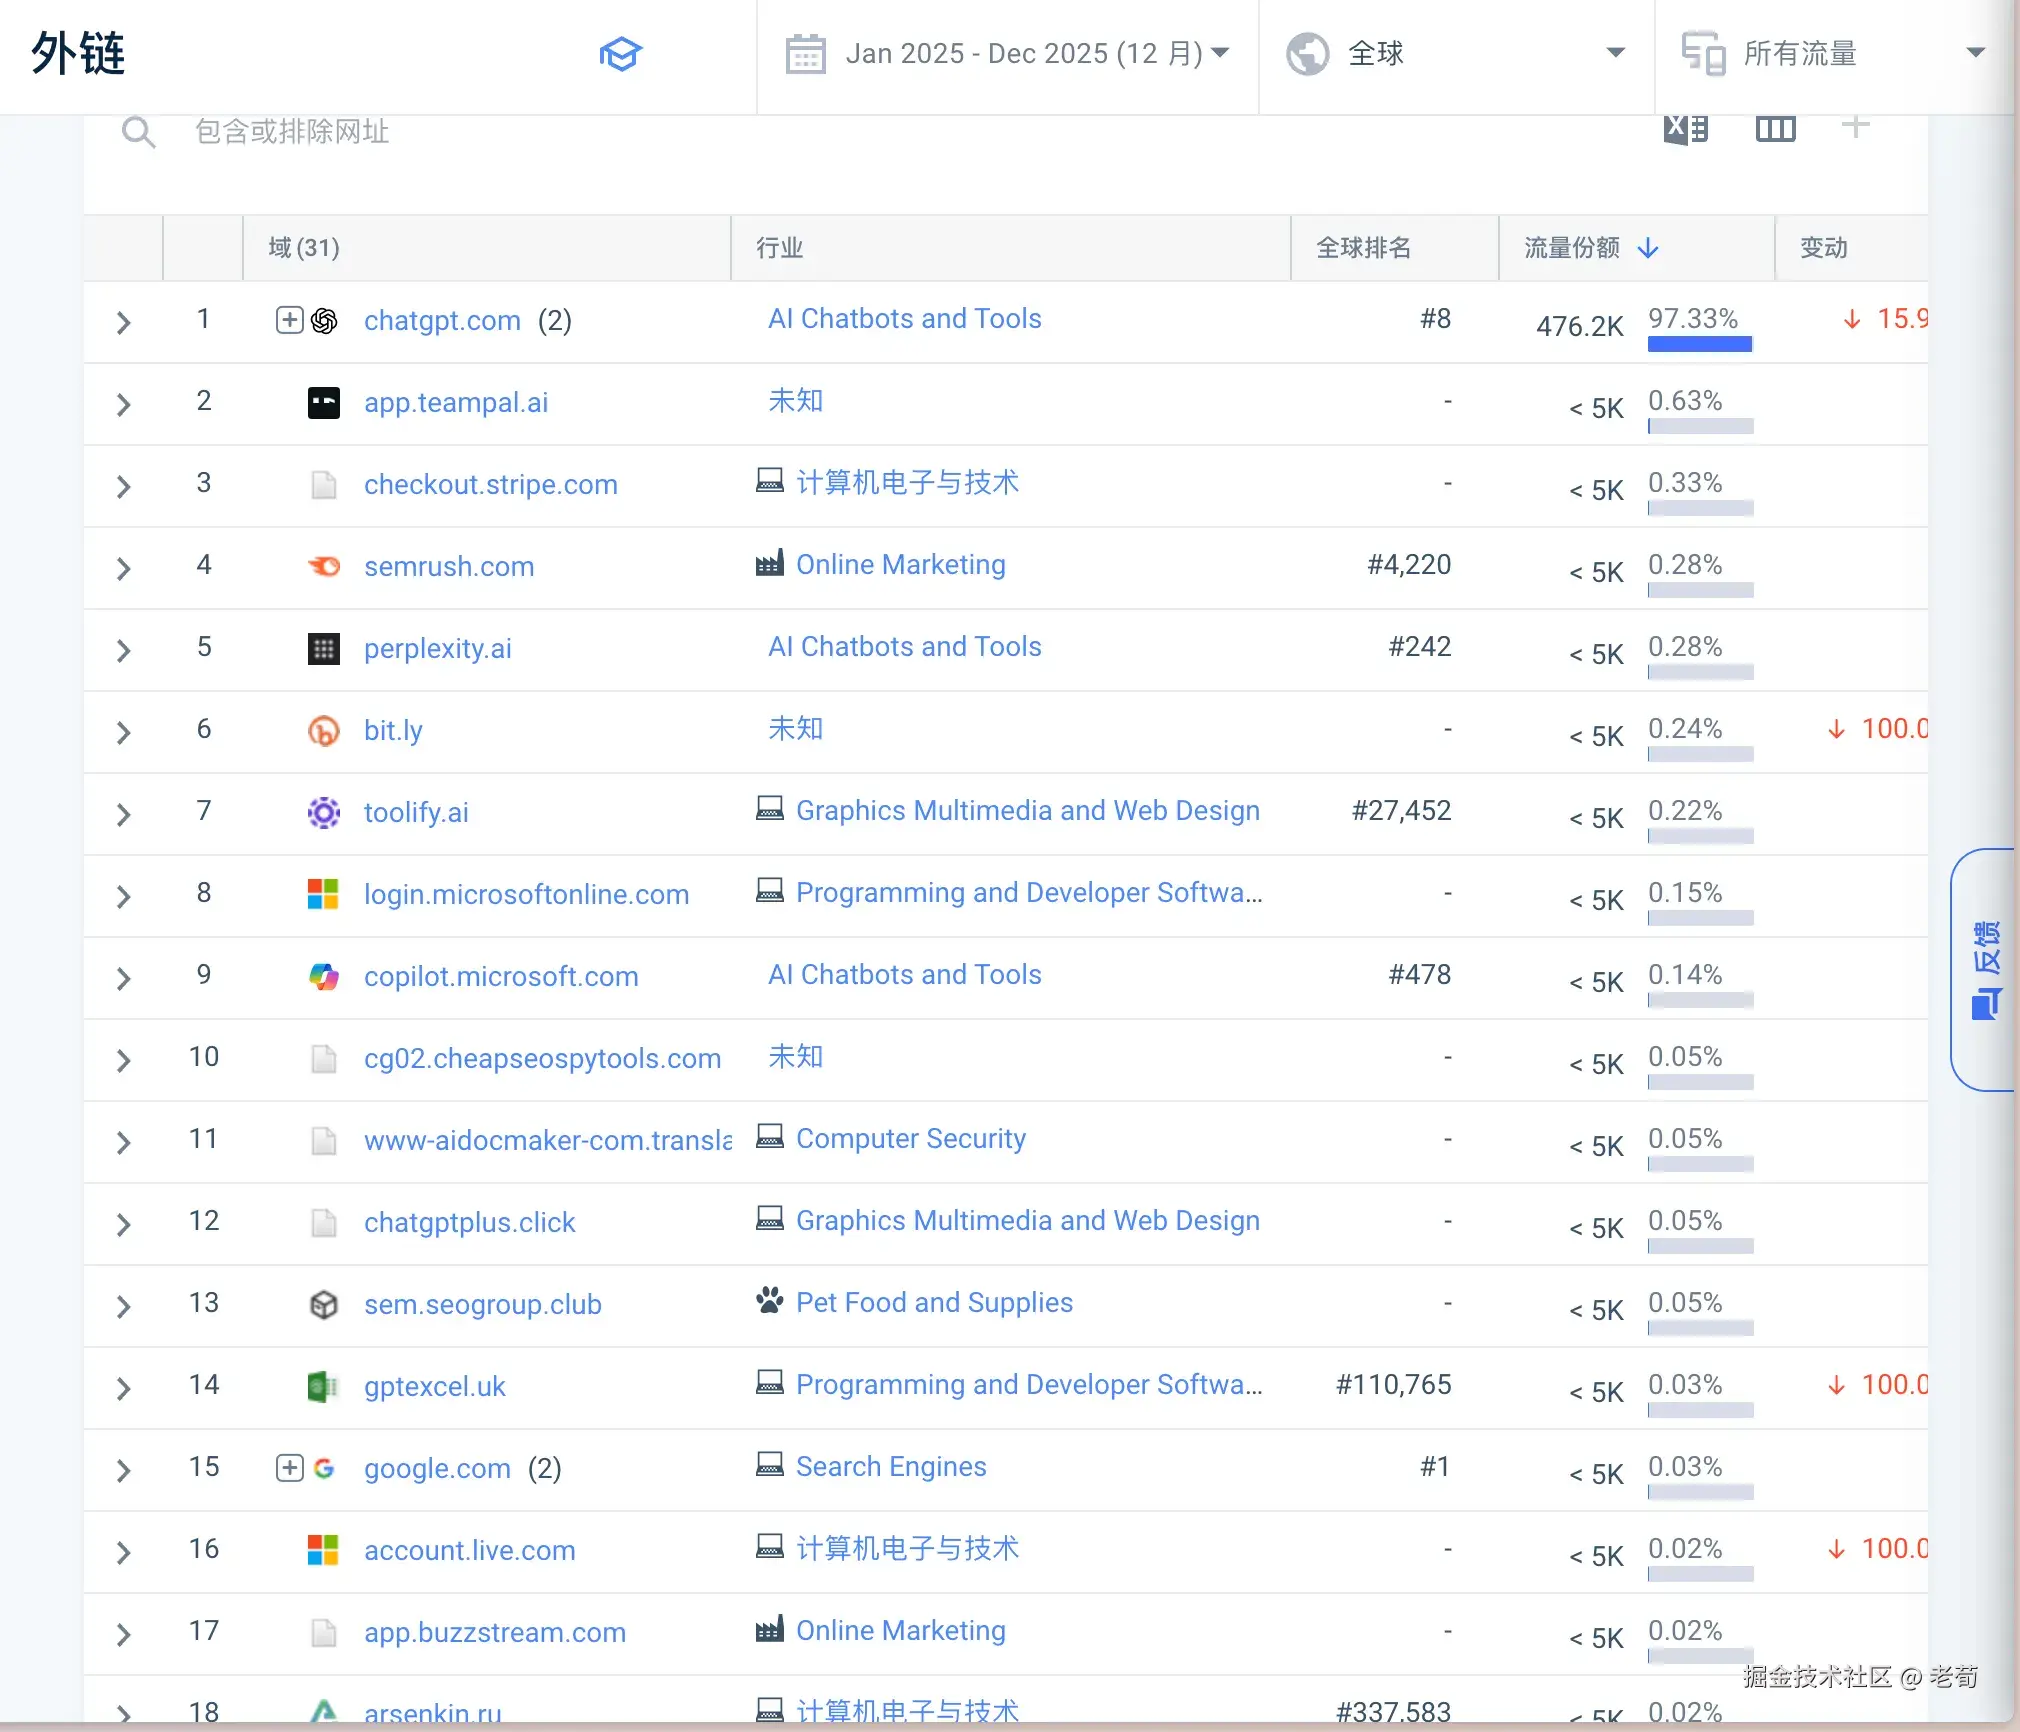Expand the account.live.com row details
The image size is (2020, 1732).
(x=123, y=1553)
